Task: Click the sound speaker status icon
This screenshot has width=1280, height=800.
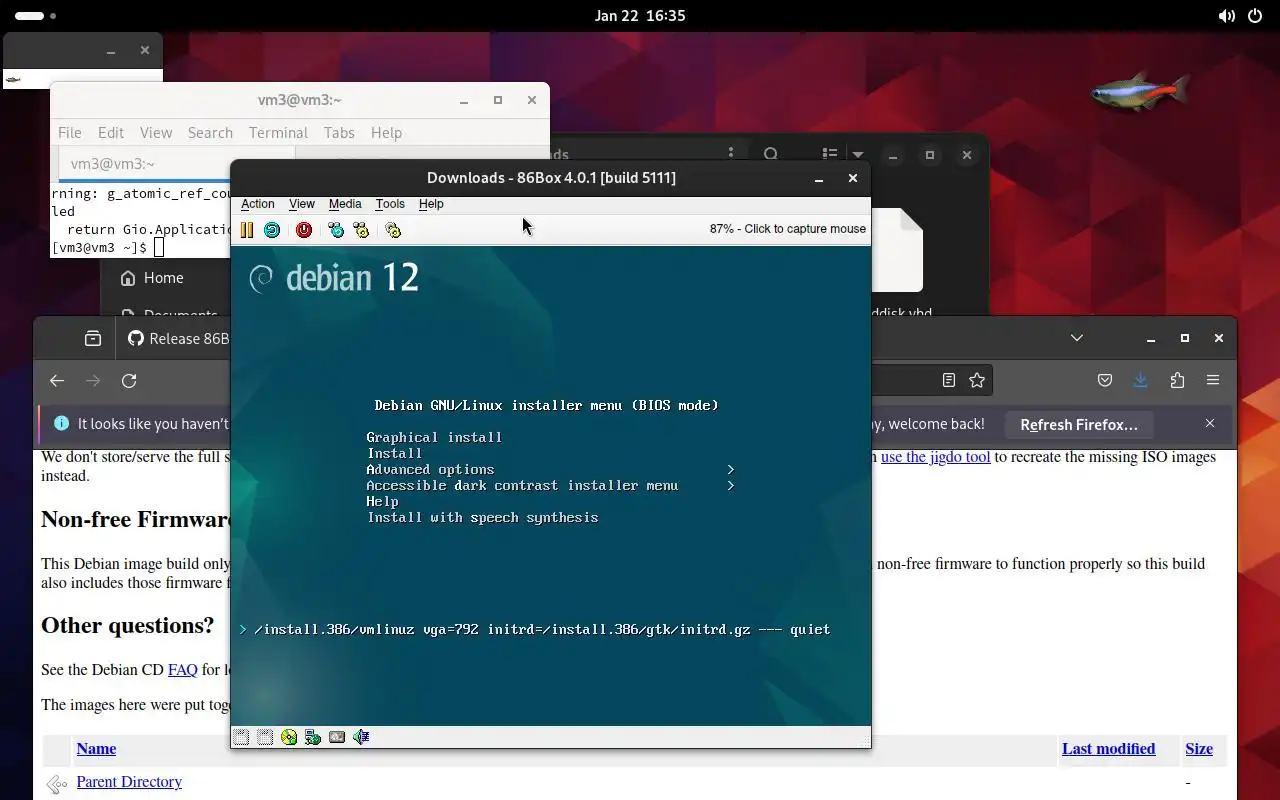Action: pos(361,737)
